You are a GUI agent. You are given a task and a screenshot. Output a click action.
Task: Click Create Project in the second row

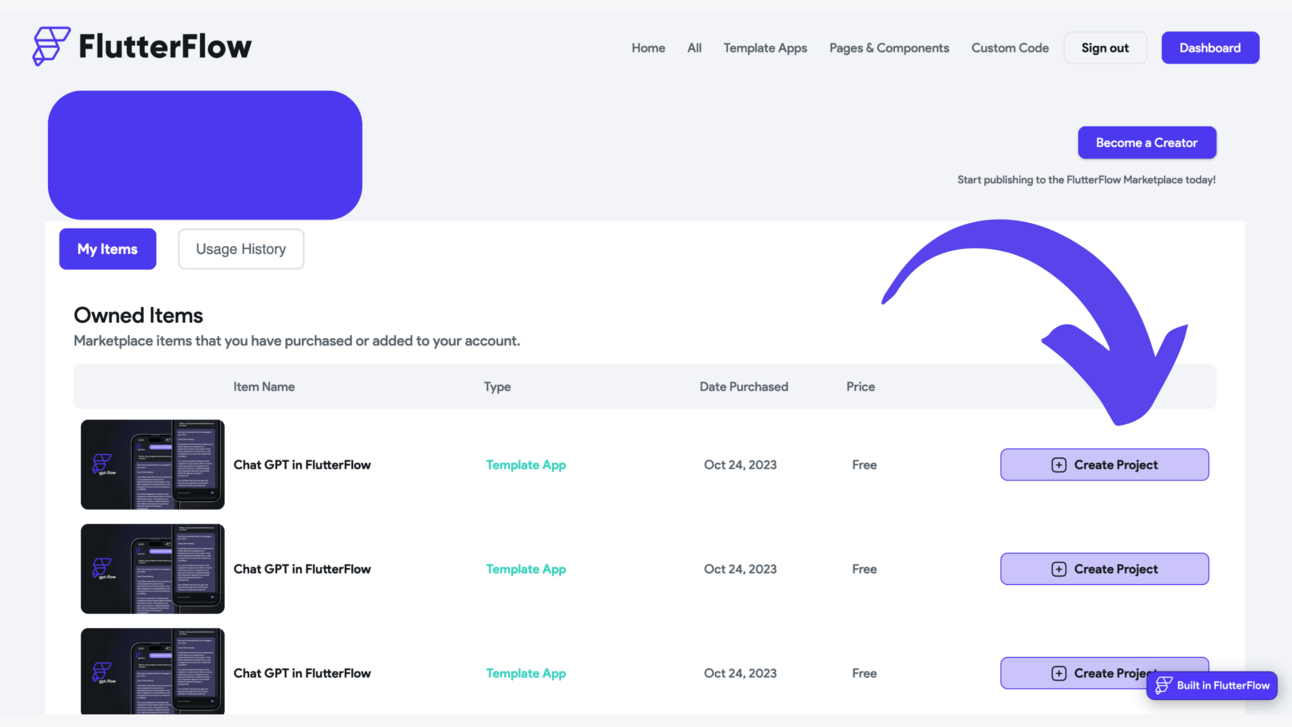(1105, 569)
